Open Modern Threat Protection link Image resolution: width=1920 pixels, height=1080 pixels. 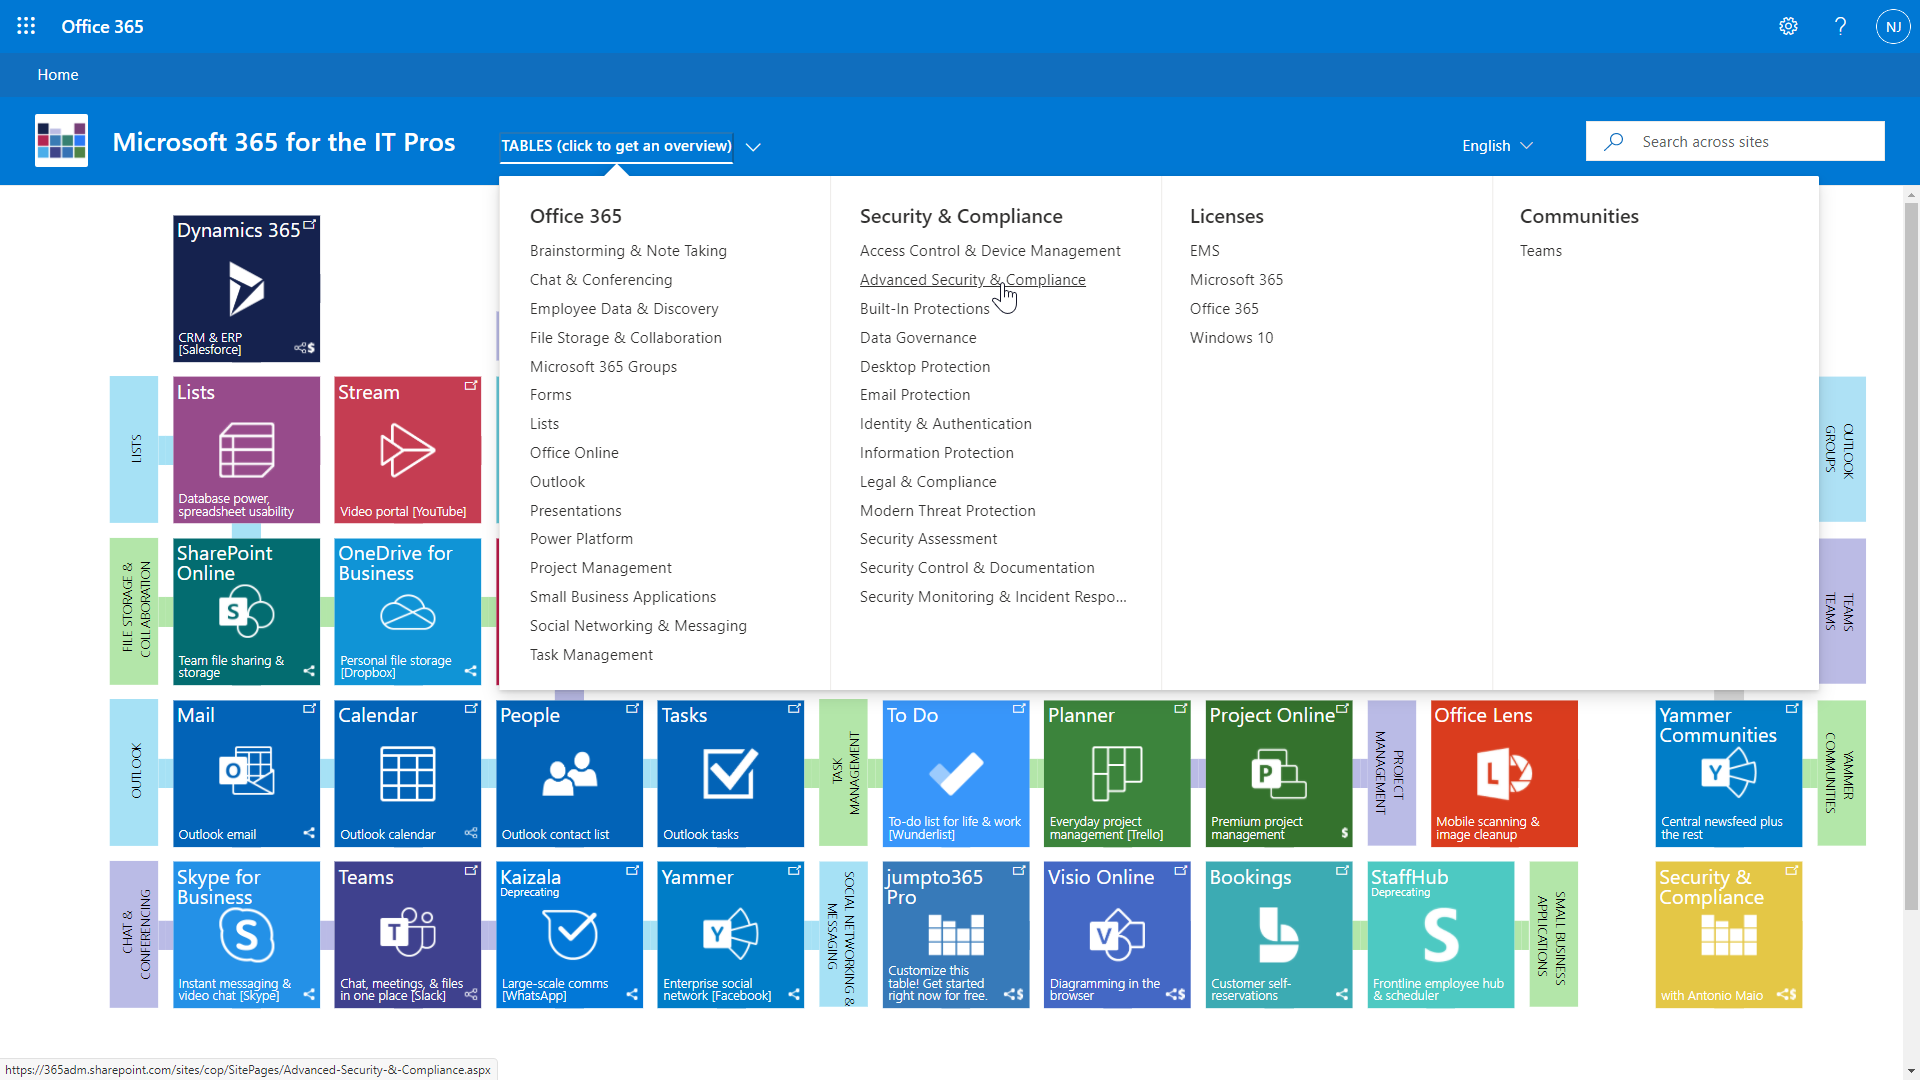tap(948, 511)
